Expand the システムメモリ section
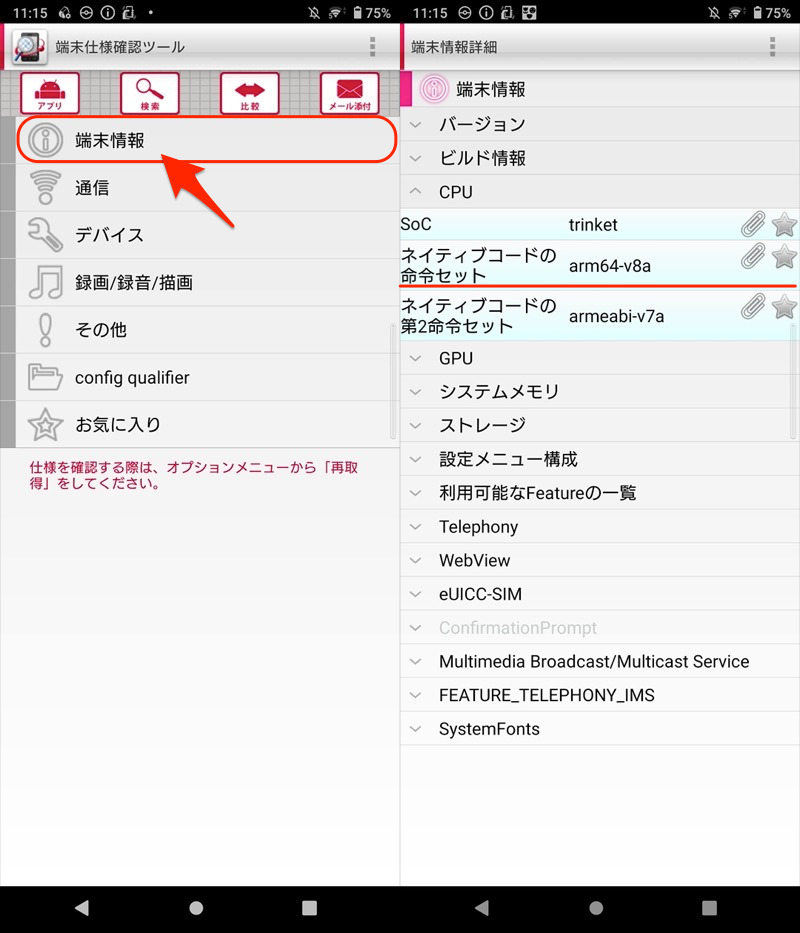Screen dimensions: 800x933 tap(498, 392)
